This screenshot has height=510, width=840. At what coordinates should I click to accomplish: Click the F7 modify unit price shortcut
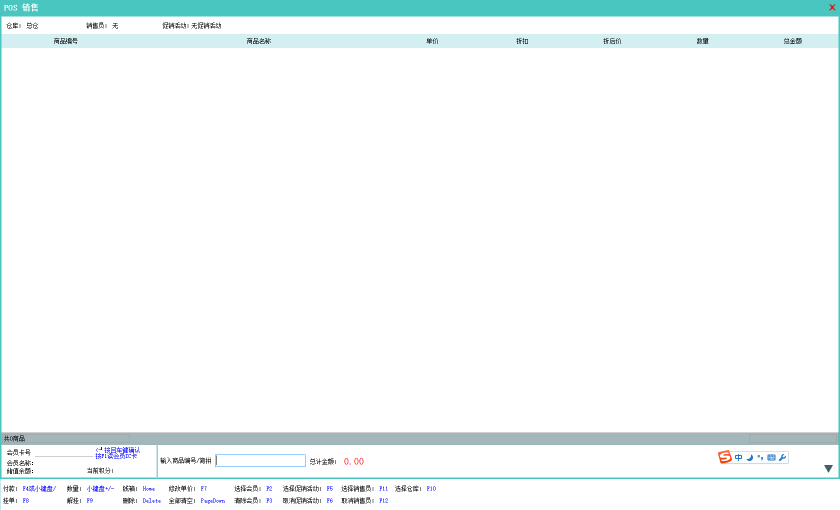point(204,489)
